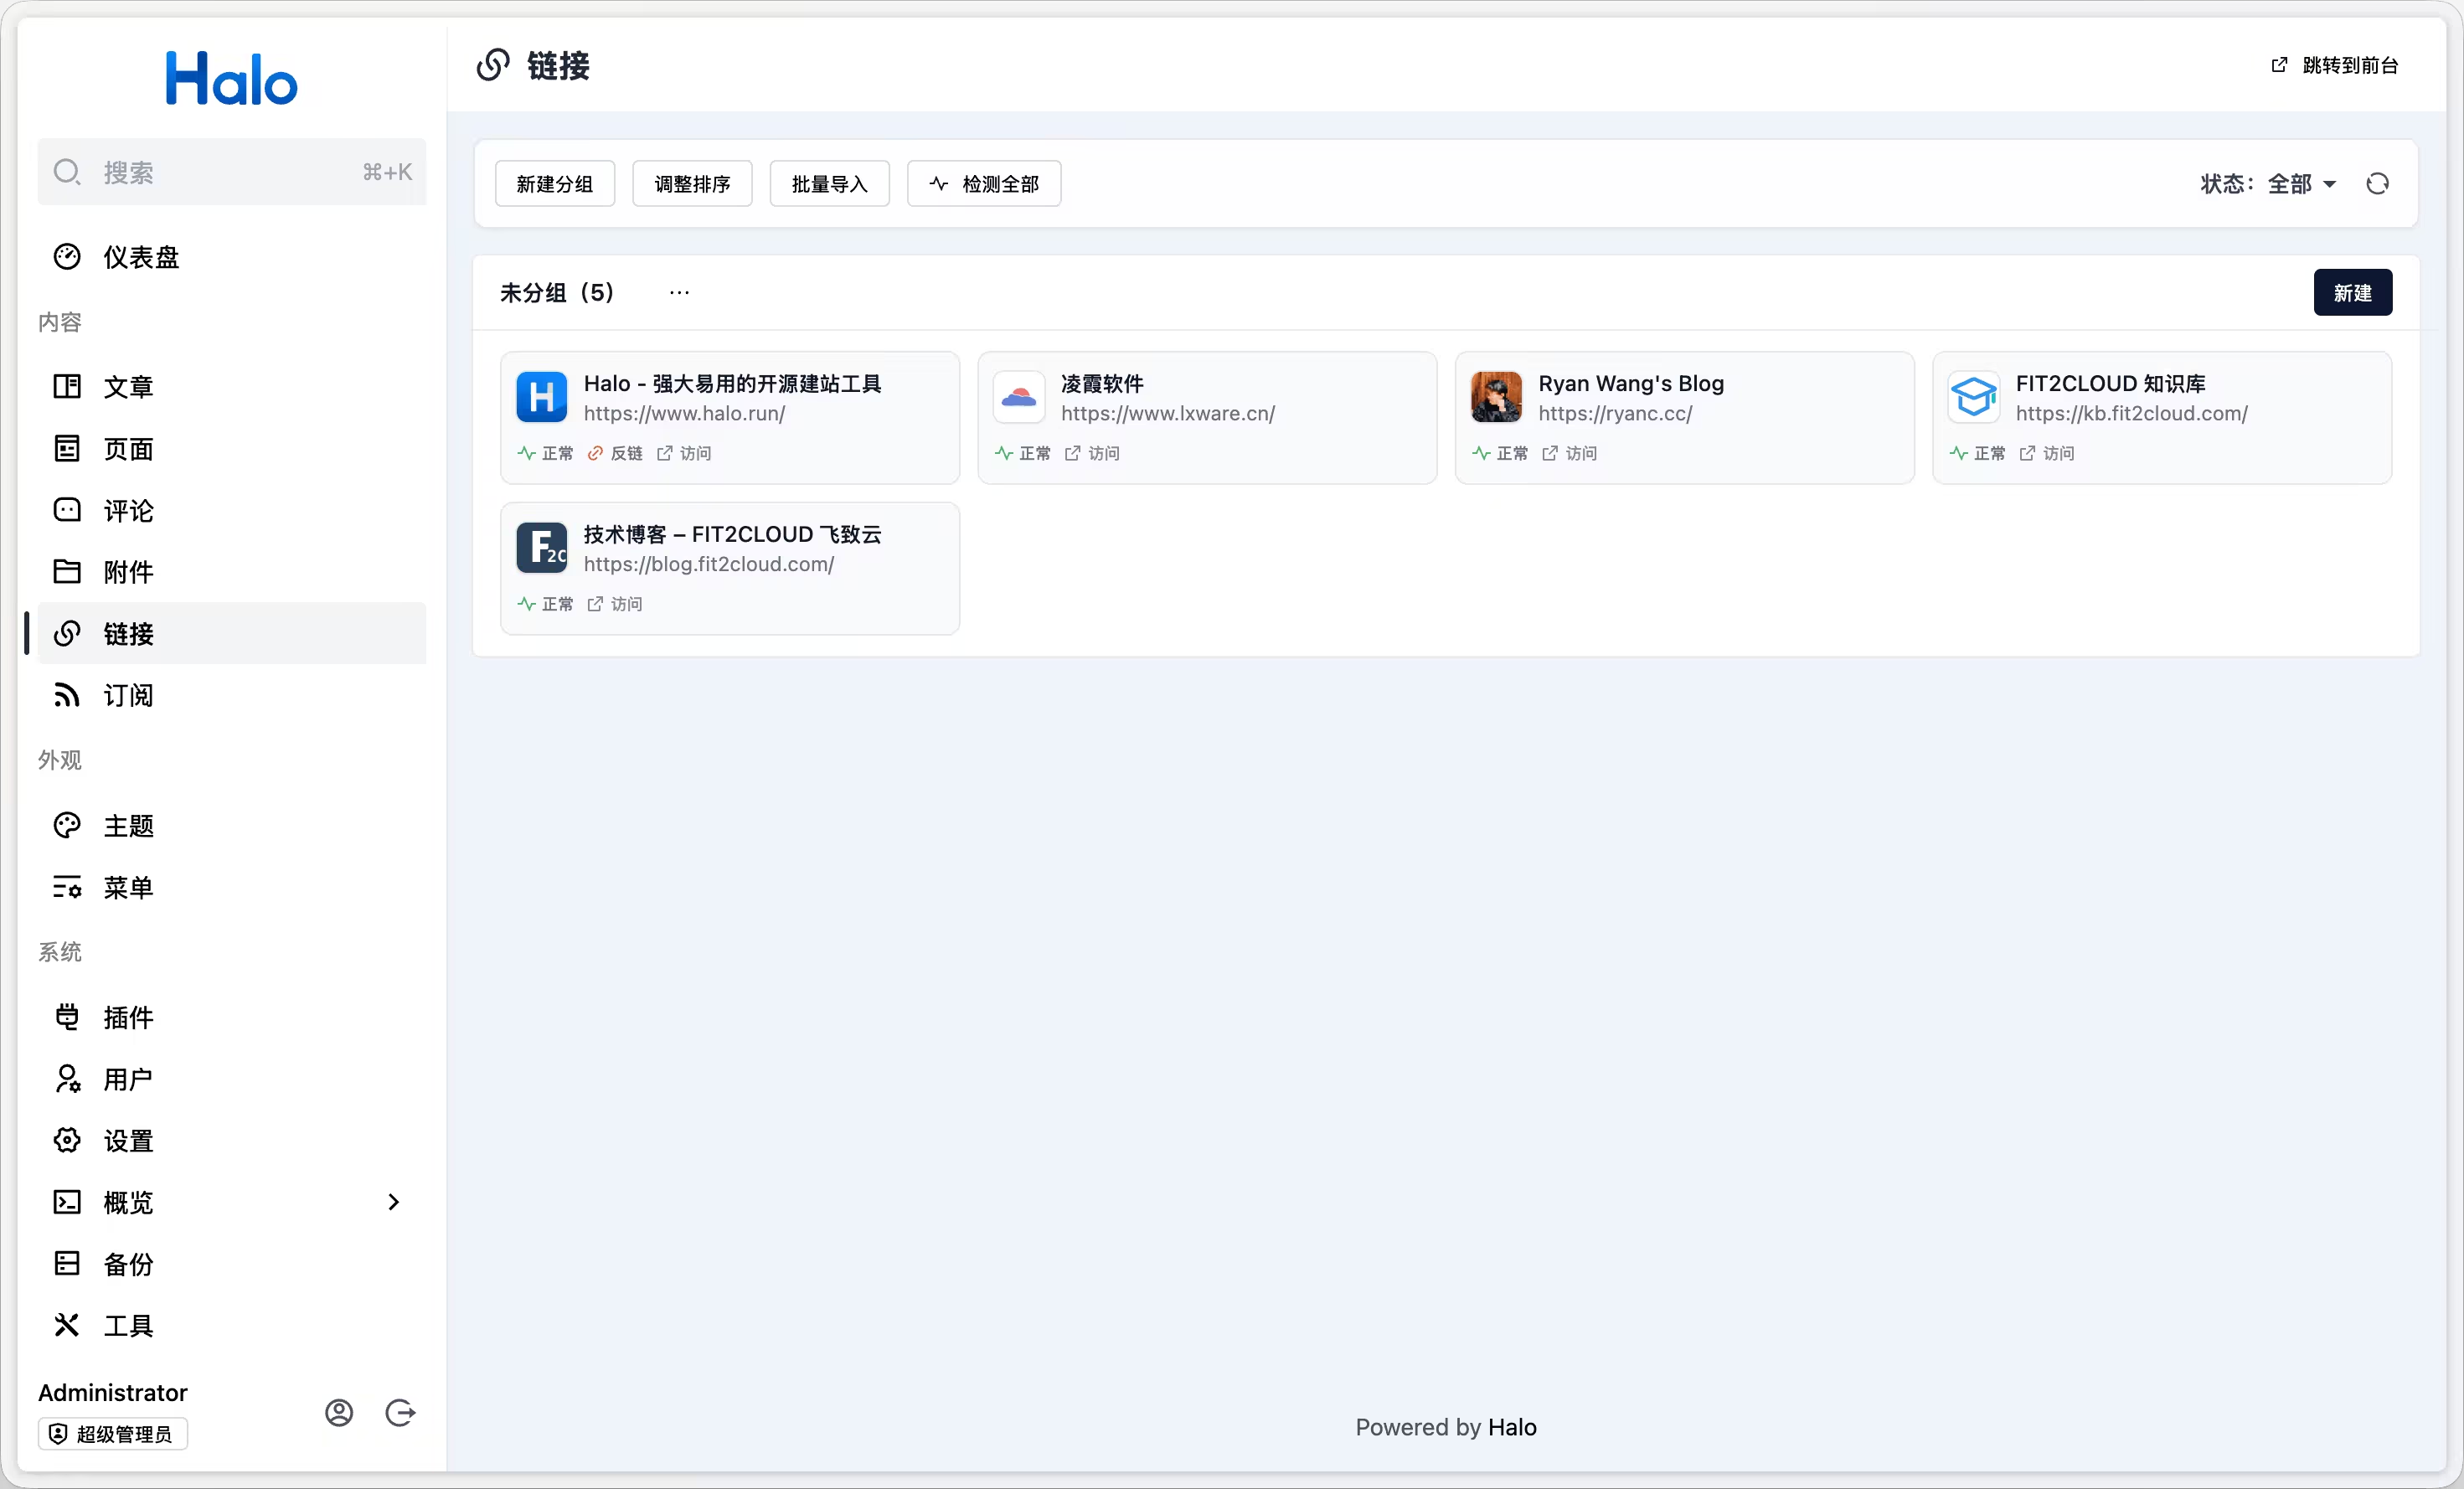Click title 'Halo - 强大易用的开源建站工具'
Screen dimensions: 2464x1489
pos(732,383)
